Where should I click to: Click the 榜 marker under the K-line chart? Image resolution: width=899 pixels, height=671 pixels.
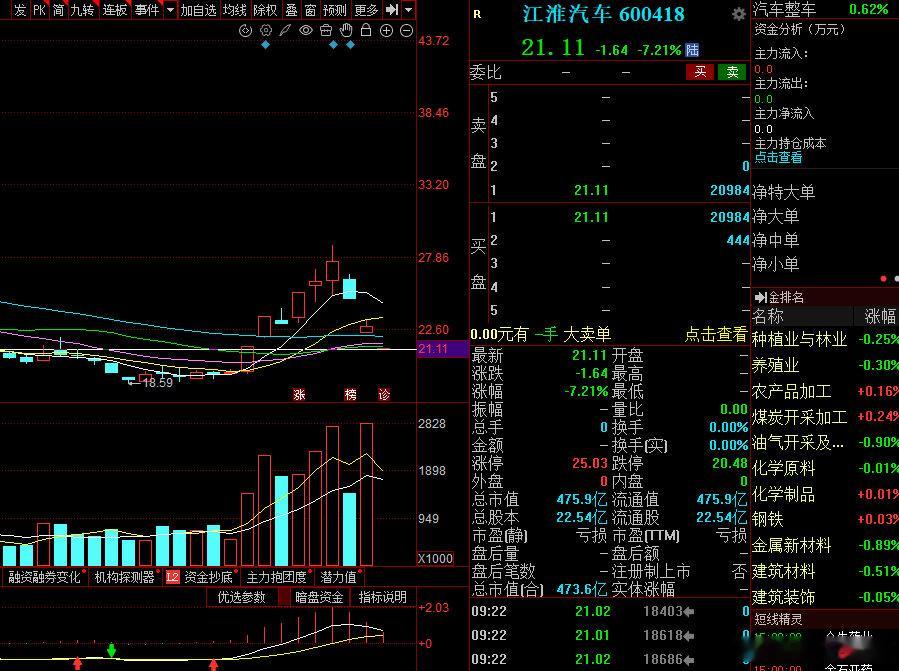(x=350, y=395)
